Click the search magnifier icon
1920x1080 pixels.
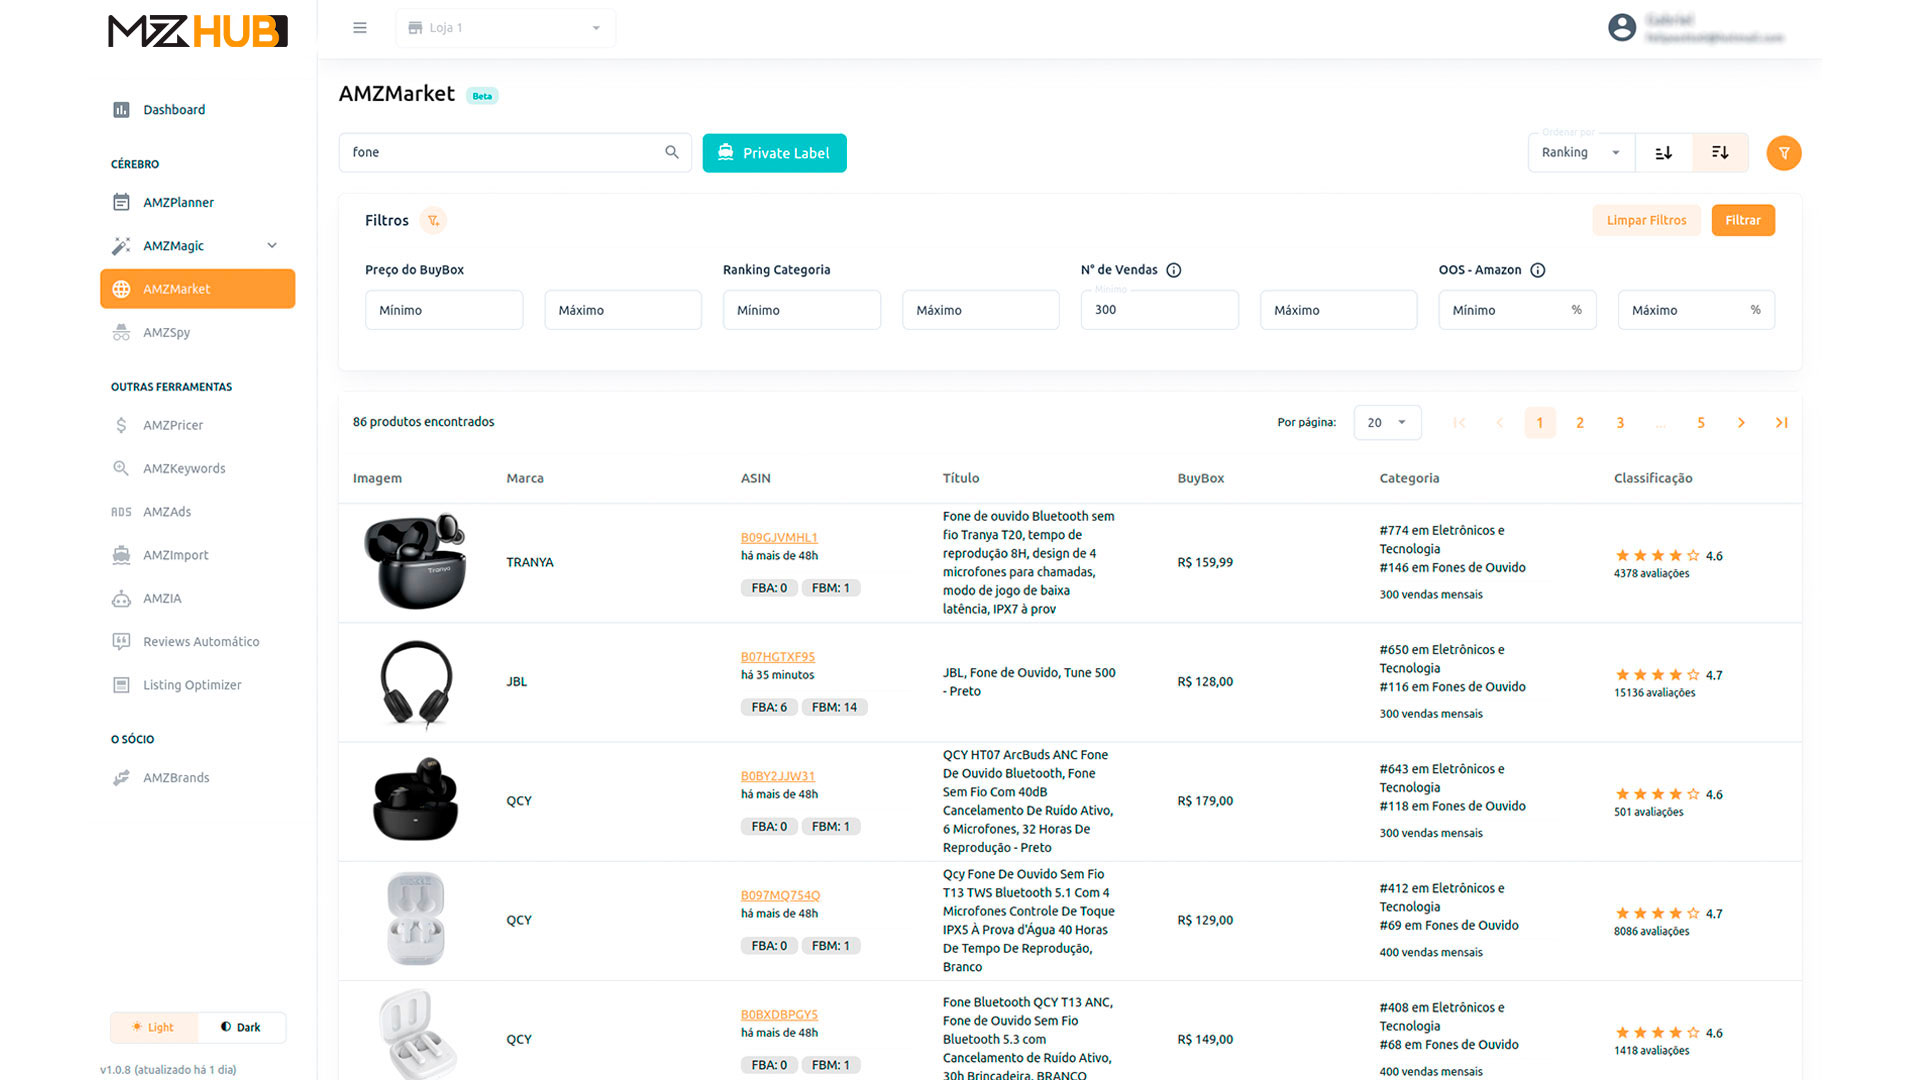point(672,152)
